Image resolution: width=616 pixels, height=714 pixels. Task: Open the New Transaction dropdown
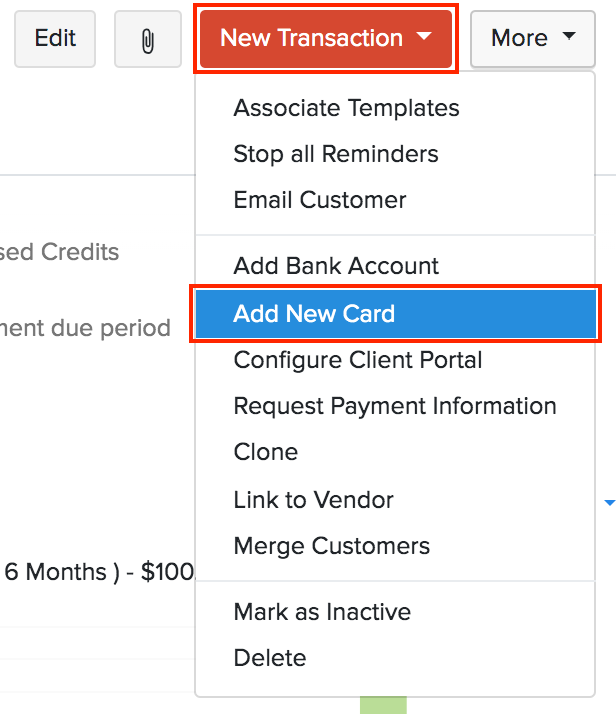coord(326,39)
